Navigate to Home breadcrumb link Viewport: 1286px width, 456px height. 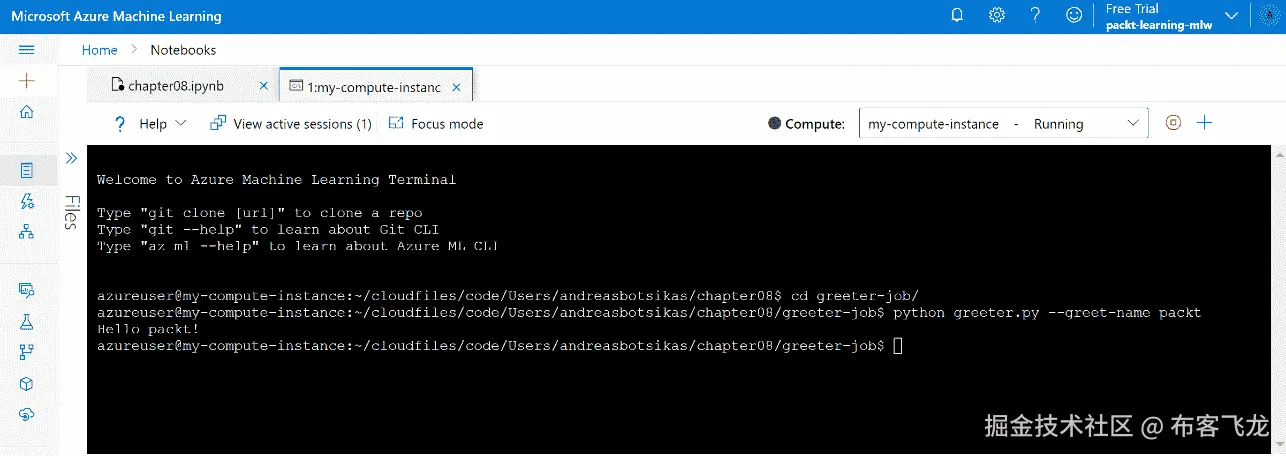point(99,50)
